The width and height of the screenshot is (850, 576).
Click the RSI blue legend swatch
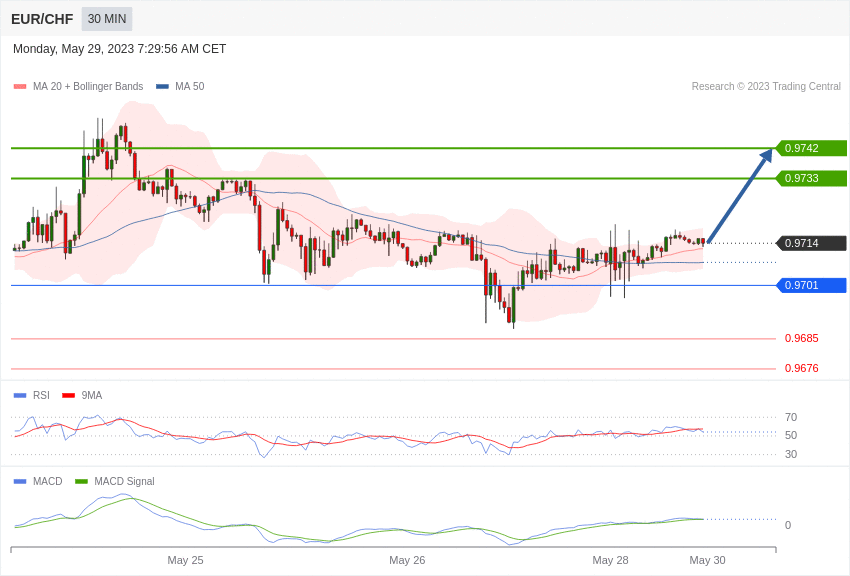pyautogui.click(x=20, y=396)
